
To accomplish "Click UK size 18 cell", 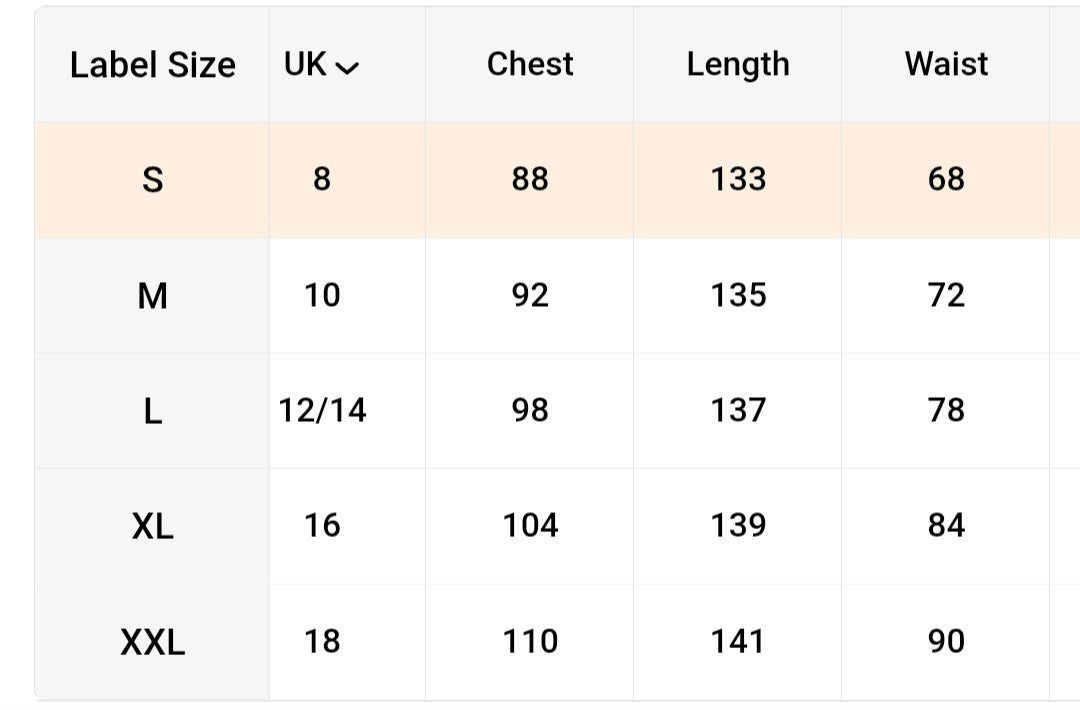I will click(322, 641).
